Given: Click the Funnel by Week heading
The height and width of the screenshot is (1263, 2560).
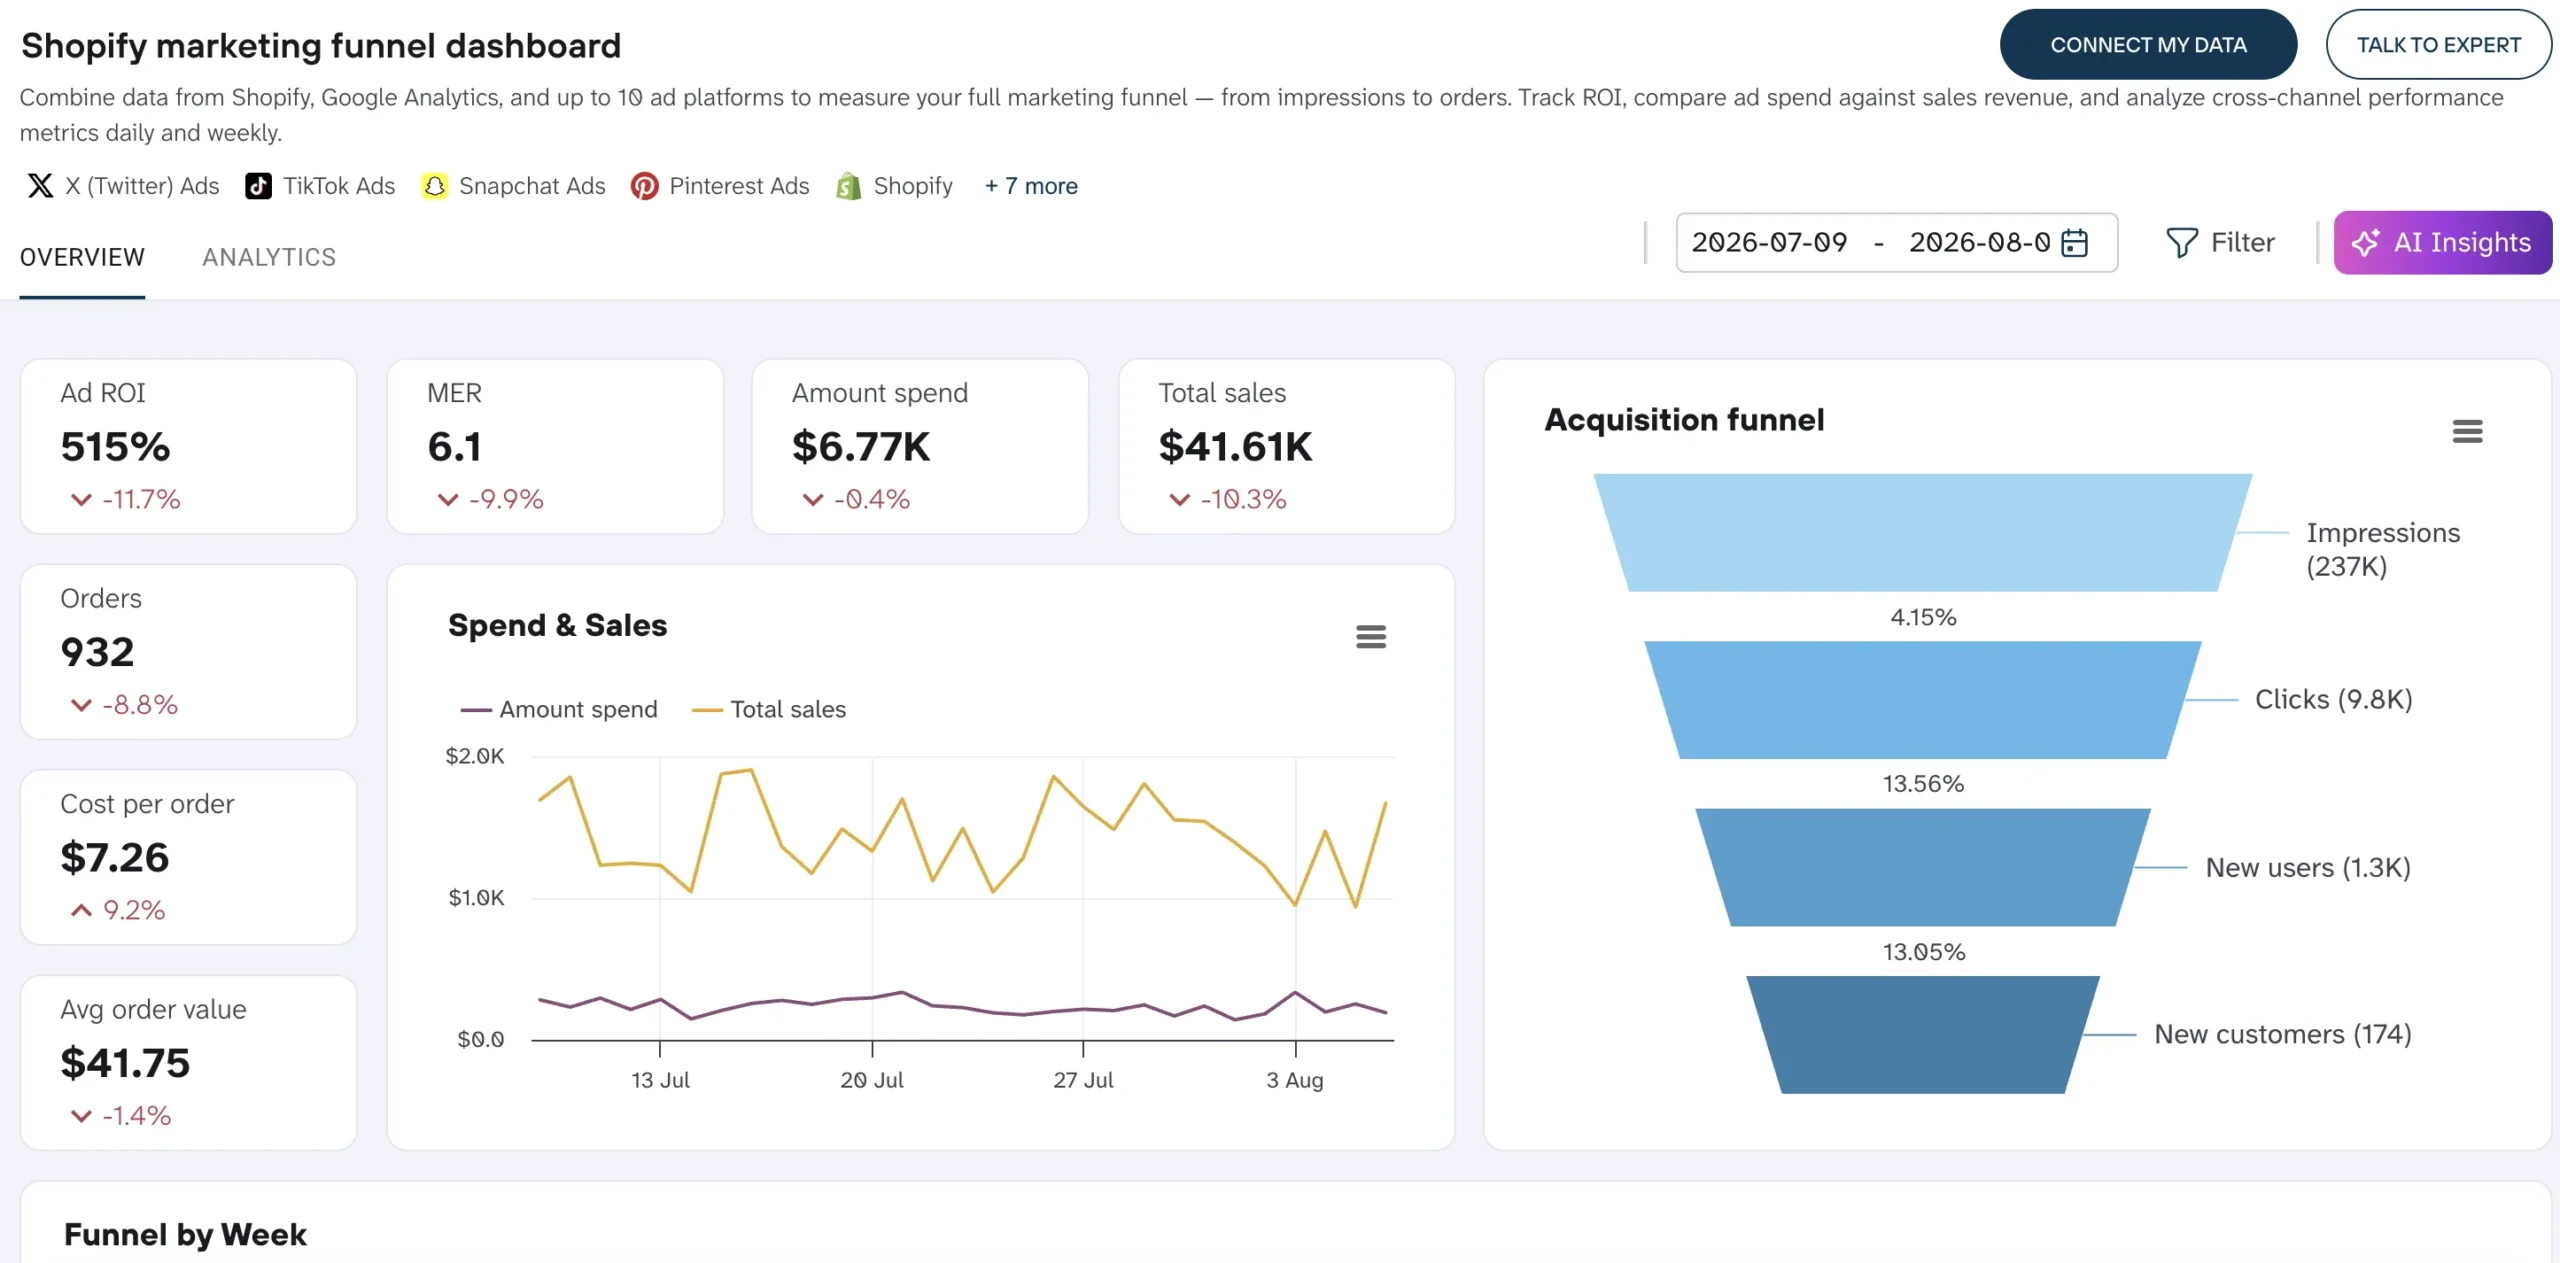Looking at the screenshot, I should 185,1235.
